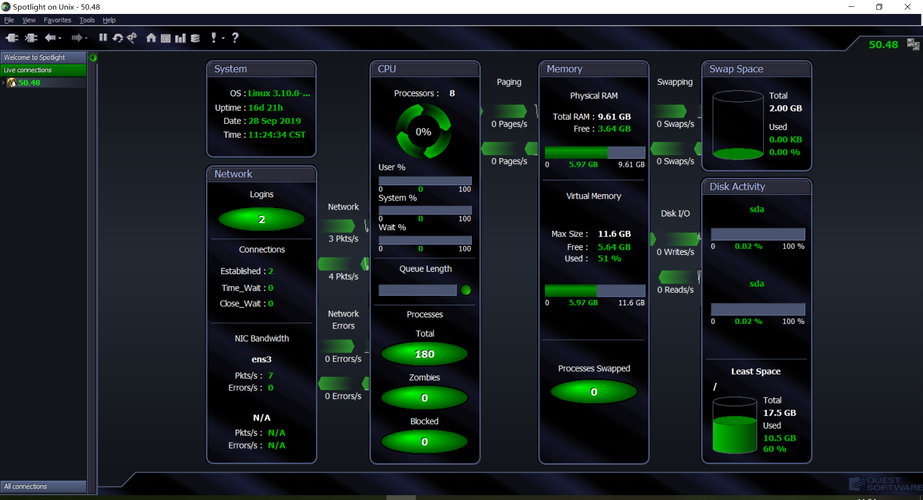Click the connection computers icon at top right
This screenshot has height=500, width=923.
tap(912, 44)
